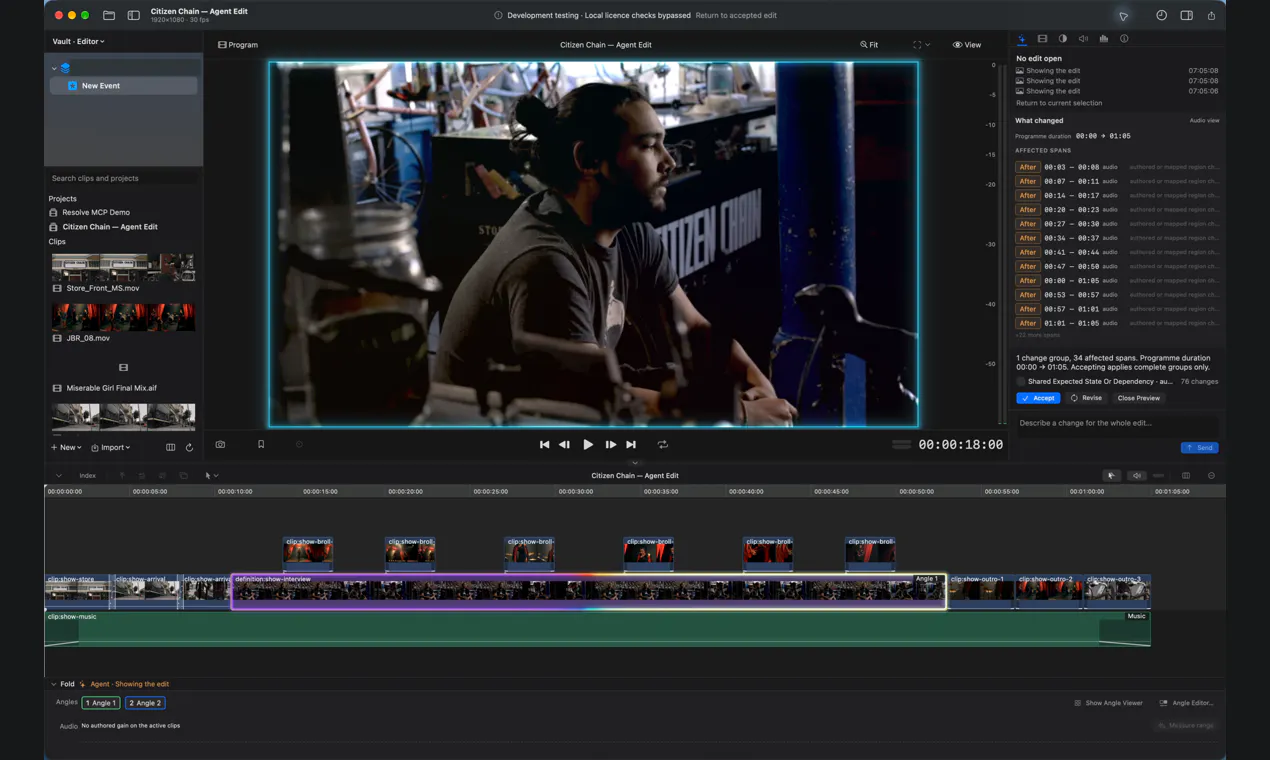Toggle loop playback
The width and height of the screenshot is (1270, 760).
coord(662,445)
